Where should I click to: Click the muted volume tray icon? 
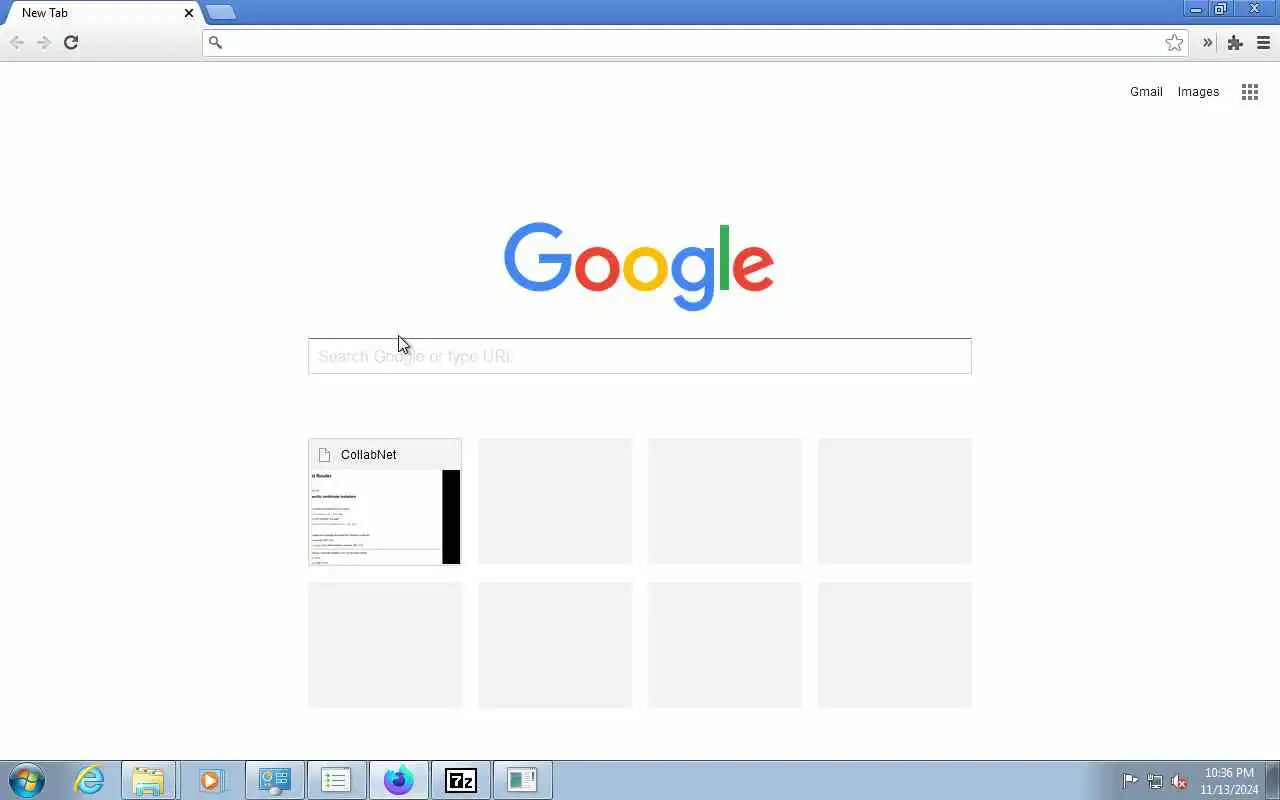pos(1180,781)
